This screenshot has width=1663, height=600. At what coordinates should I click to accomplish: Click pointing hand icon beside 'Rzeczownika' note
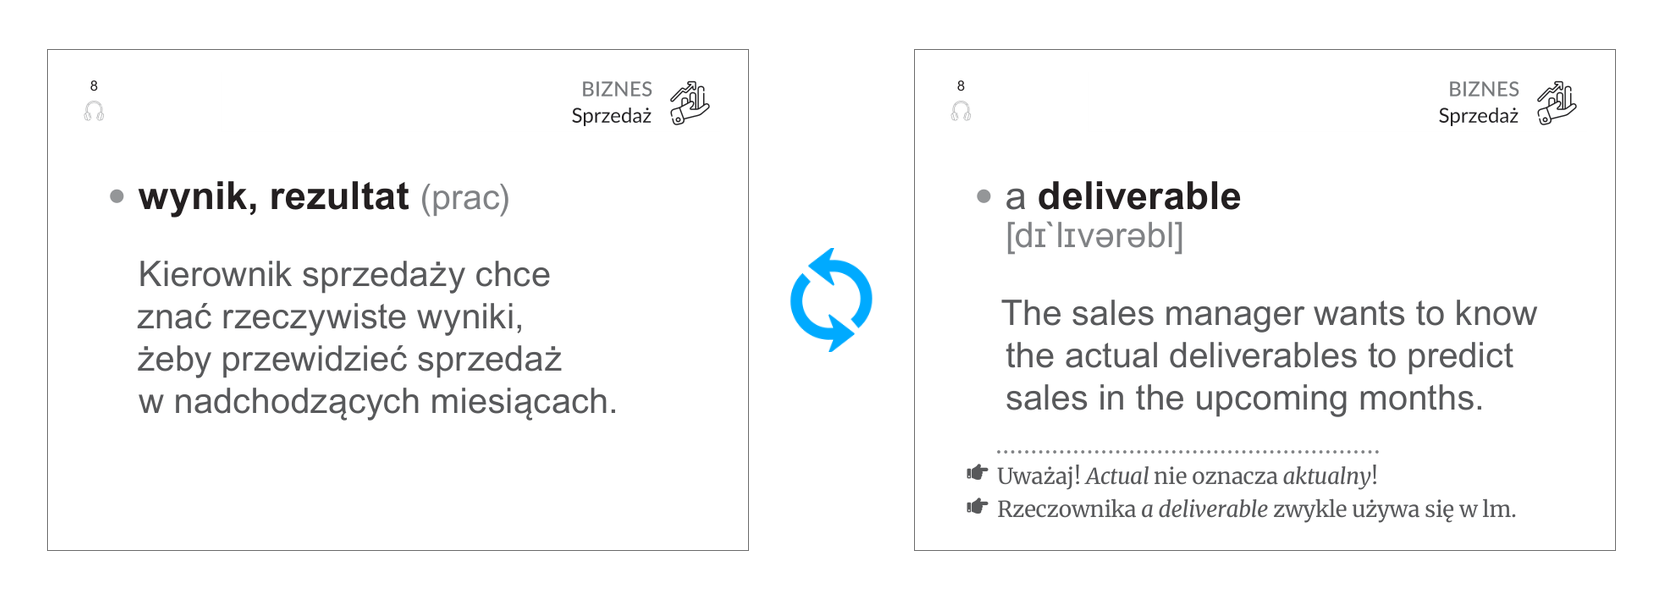click(x=977, y=507)
